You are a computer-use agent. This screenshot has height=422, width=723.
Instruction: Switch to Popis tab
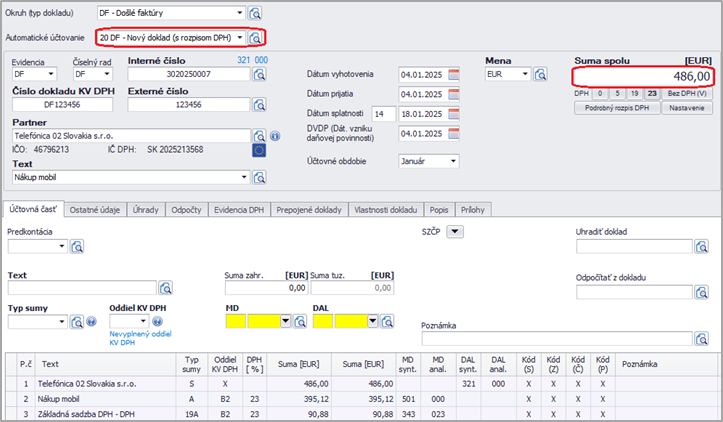tap(439, 210)
